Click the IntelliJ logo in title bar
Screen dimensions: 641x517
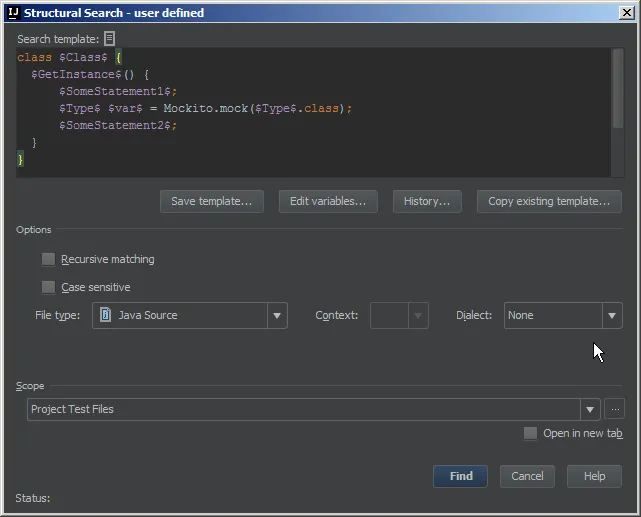pyautogui.click(x=13, y=13)
